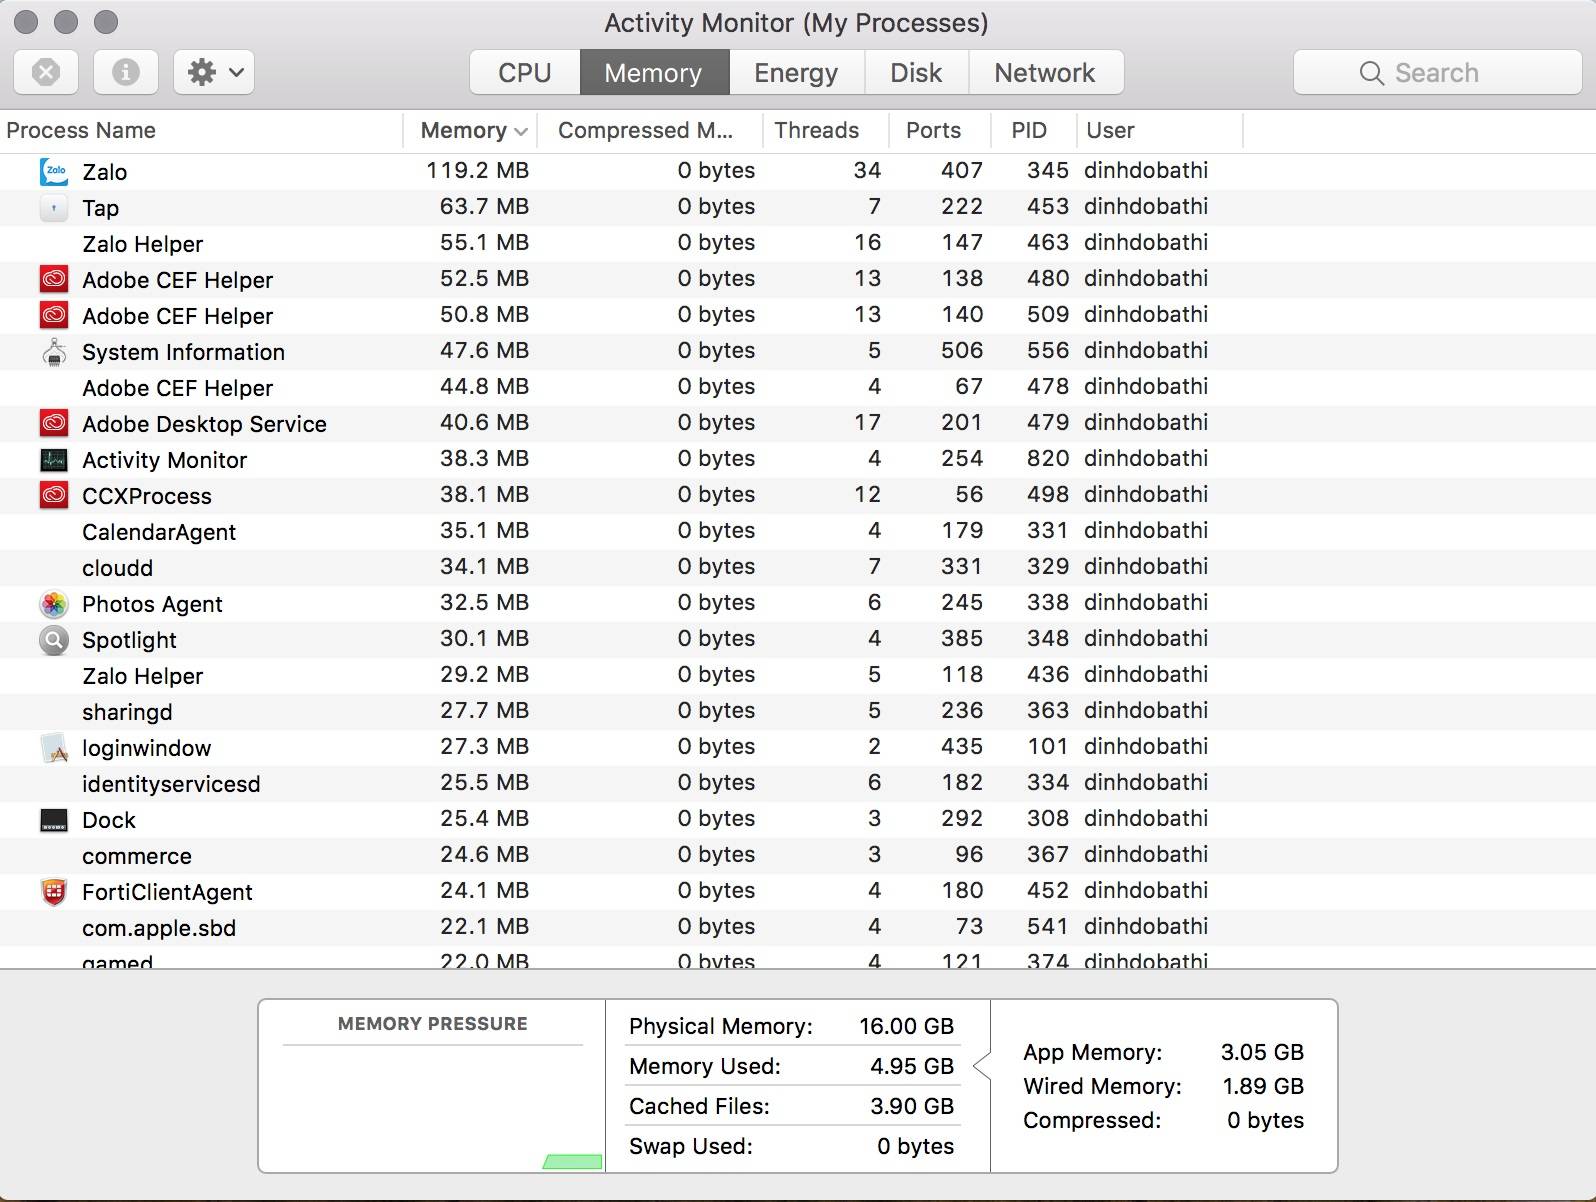Image resolution: width=1596 pixels, height=1202 pixels.
Task: Select the Memory tab
Action: [x=654, y=73]
